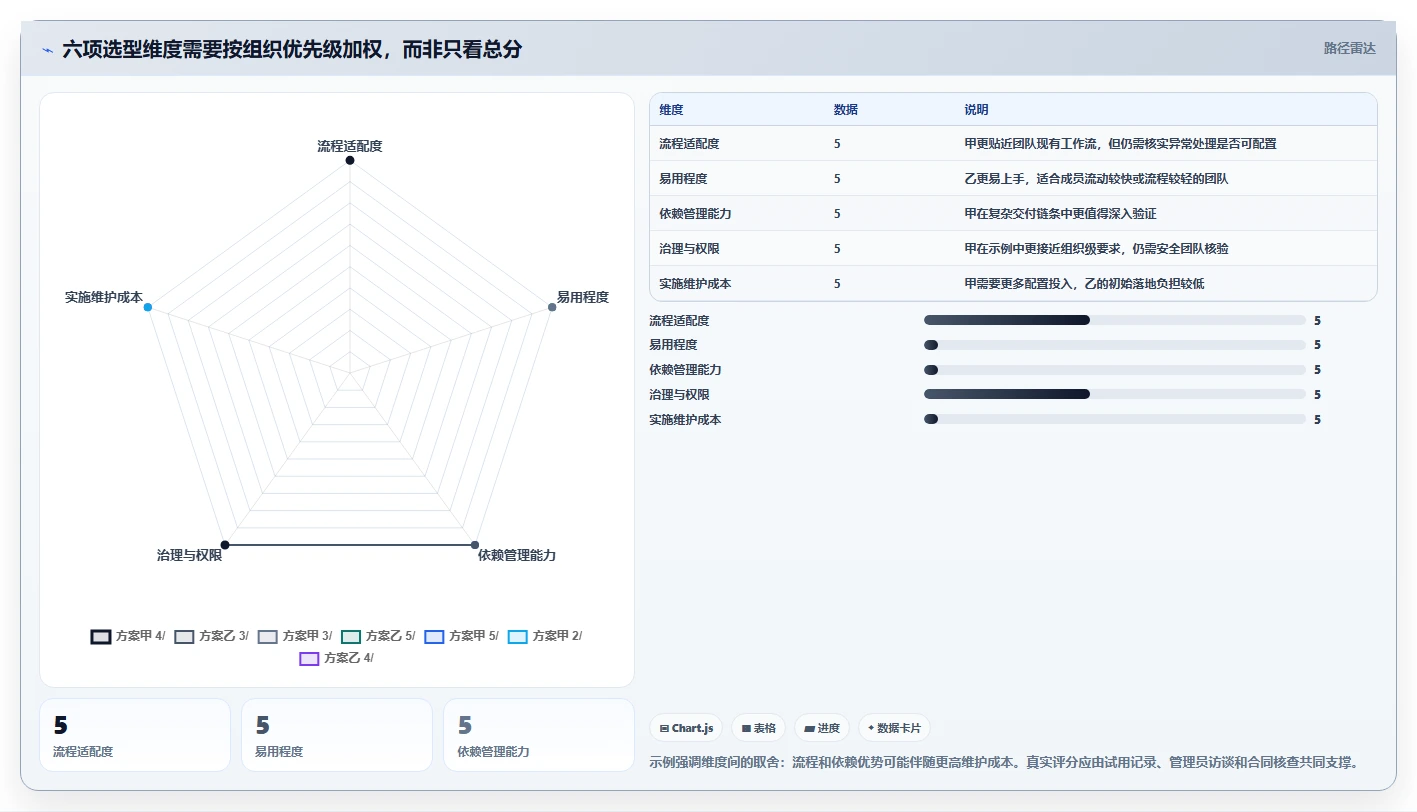Click the page title 六项选型维度需要按组织优先级加权
Screen dimensions: 1417x812
coord(292,49)
